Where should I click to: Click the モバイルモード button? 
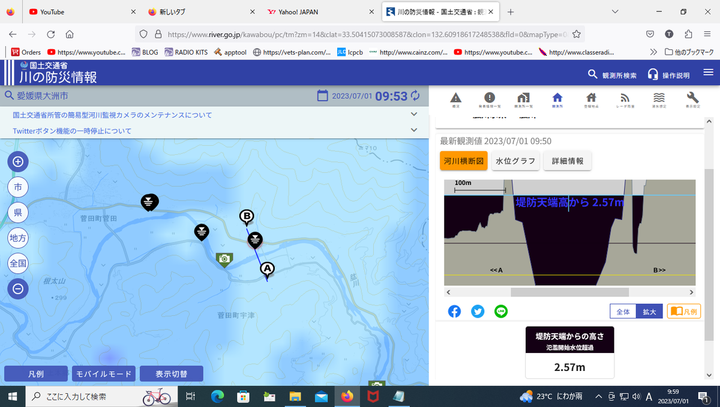click(104, 373)
